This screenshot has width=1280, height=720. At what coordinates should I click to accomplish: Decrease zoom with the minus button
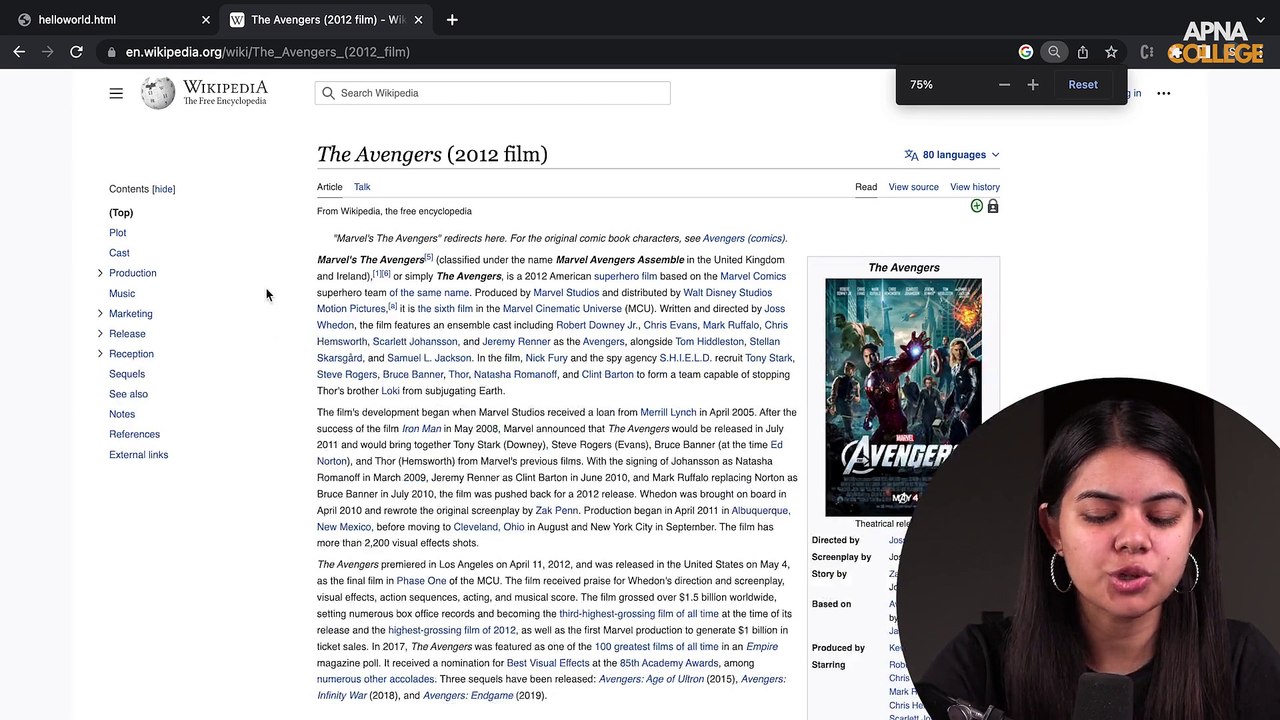point(1004,85)
